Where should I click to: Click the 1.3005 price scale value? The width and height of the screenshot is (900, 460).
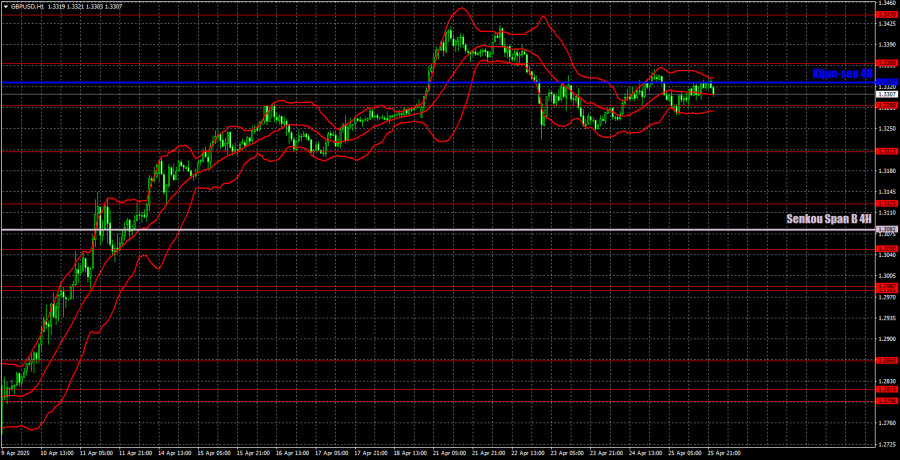(887, 276)
